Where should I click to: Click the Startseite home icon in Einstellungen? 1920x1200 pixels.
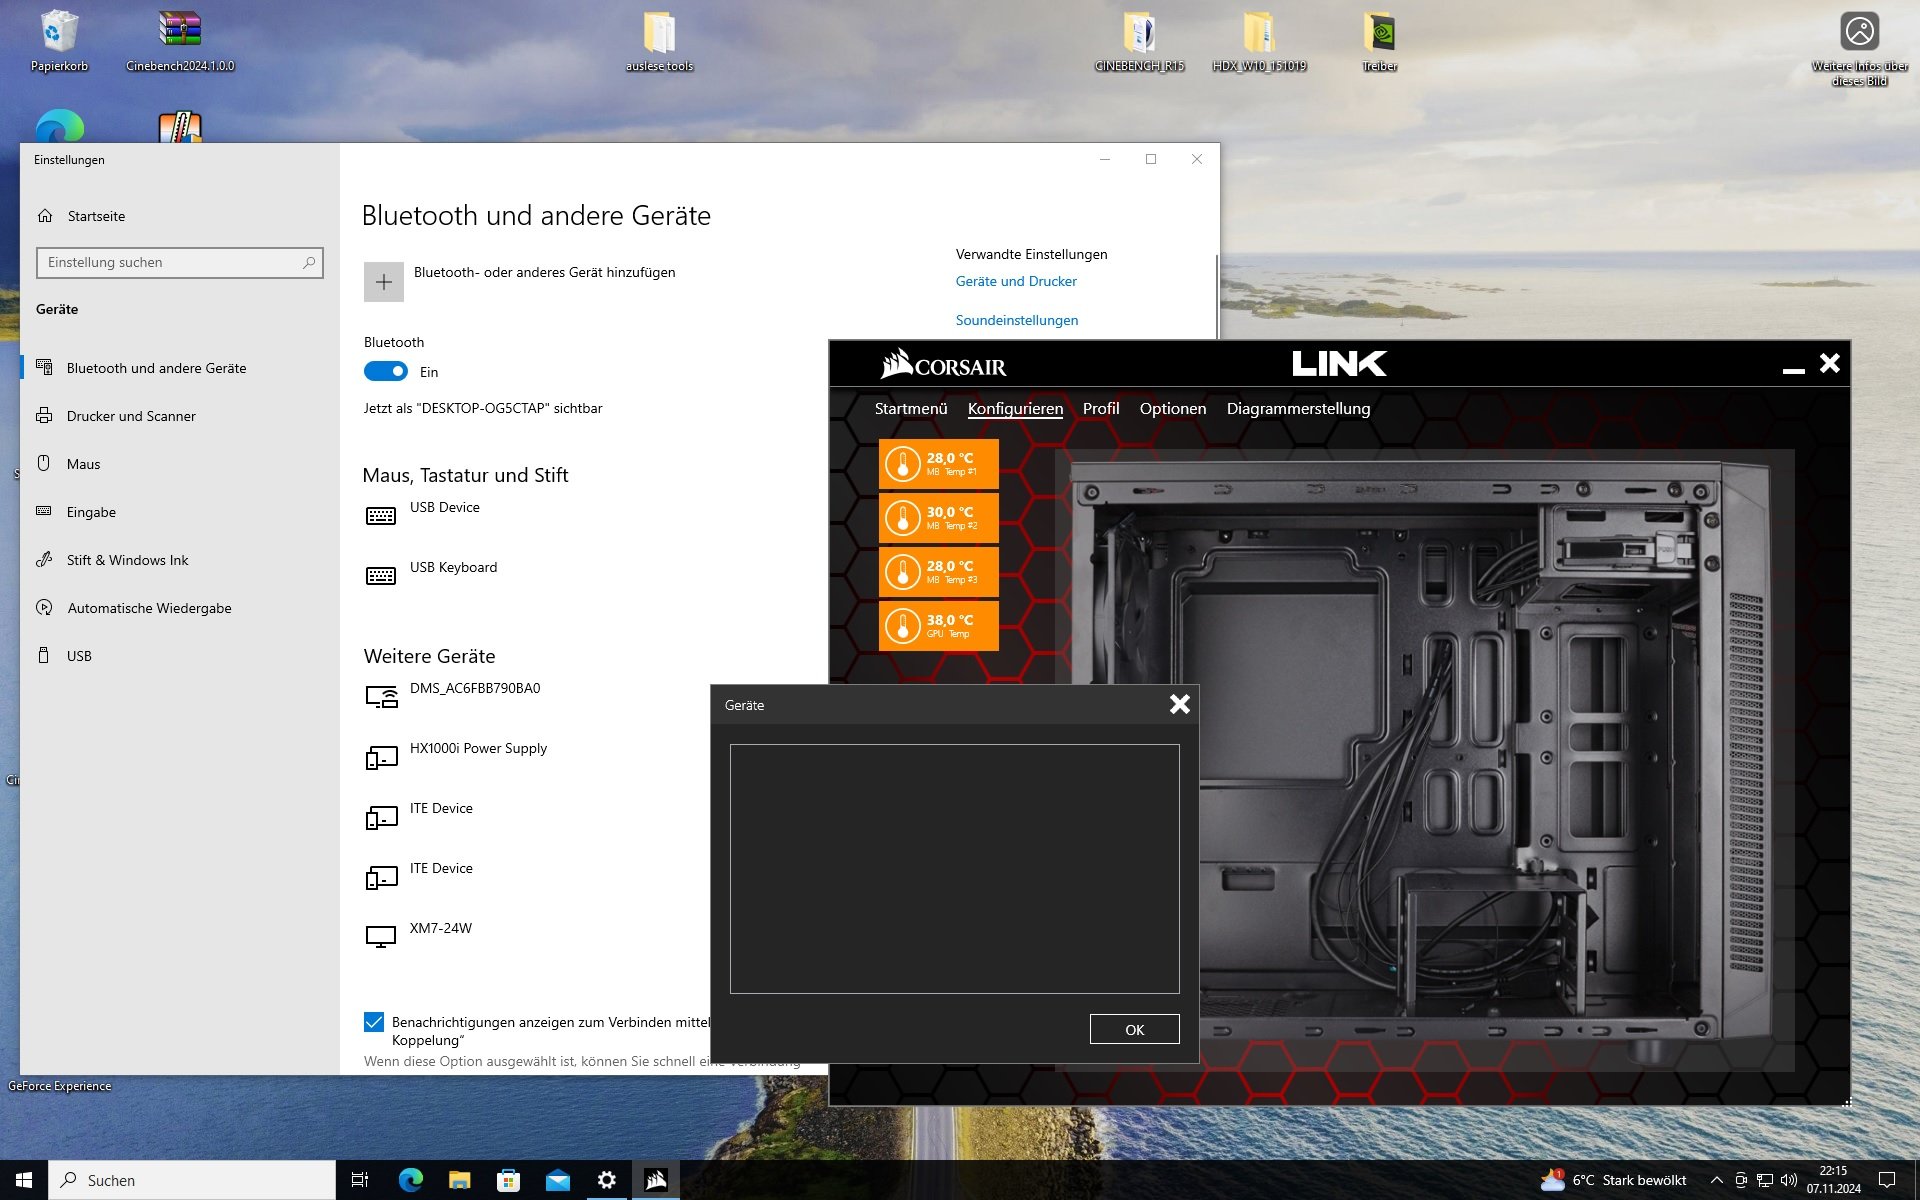45,216
